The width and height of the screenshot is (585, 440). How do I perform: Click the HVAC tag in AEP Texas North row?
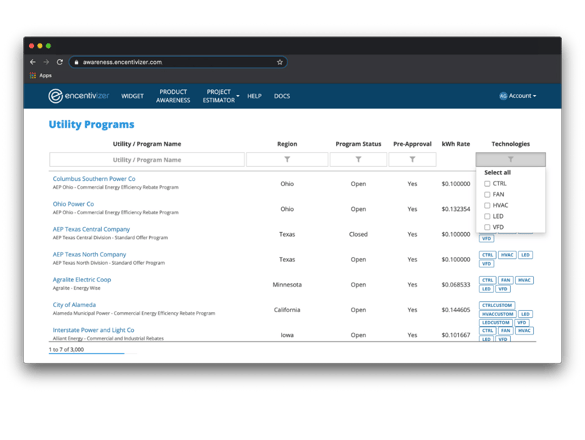(x=507, y=255)
